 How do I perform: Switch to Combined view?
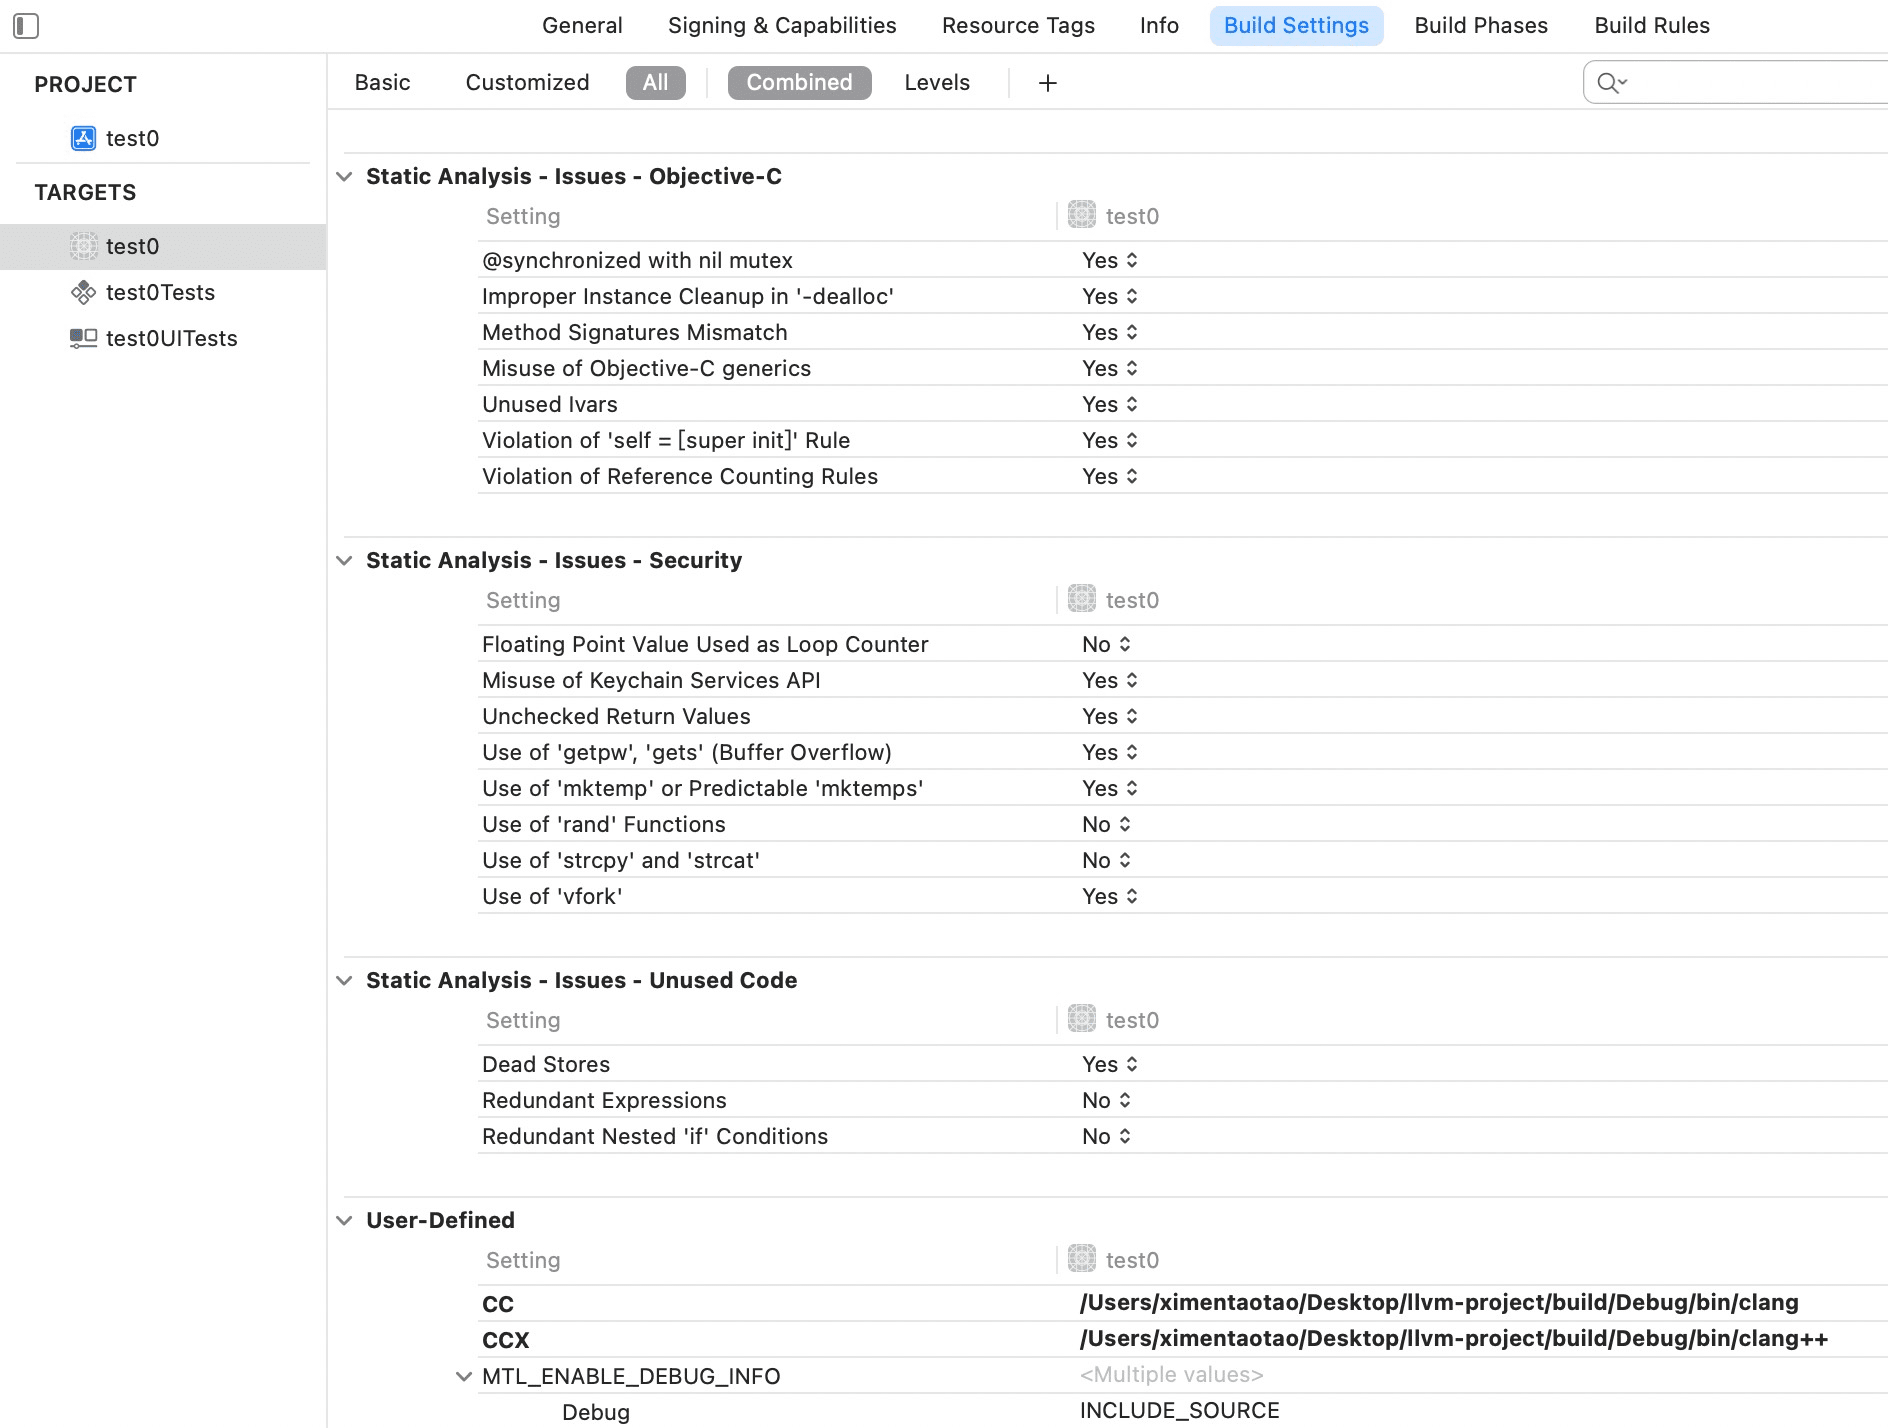click(800, 83)
